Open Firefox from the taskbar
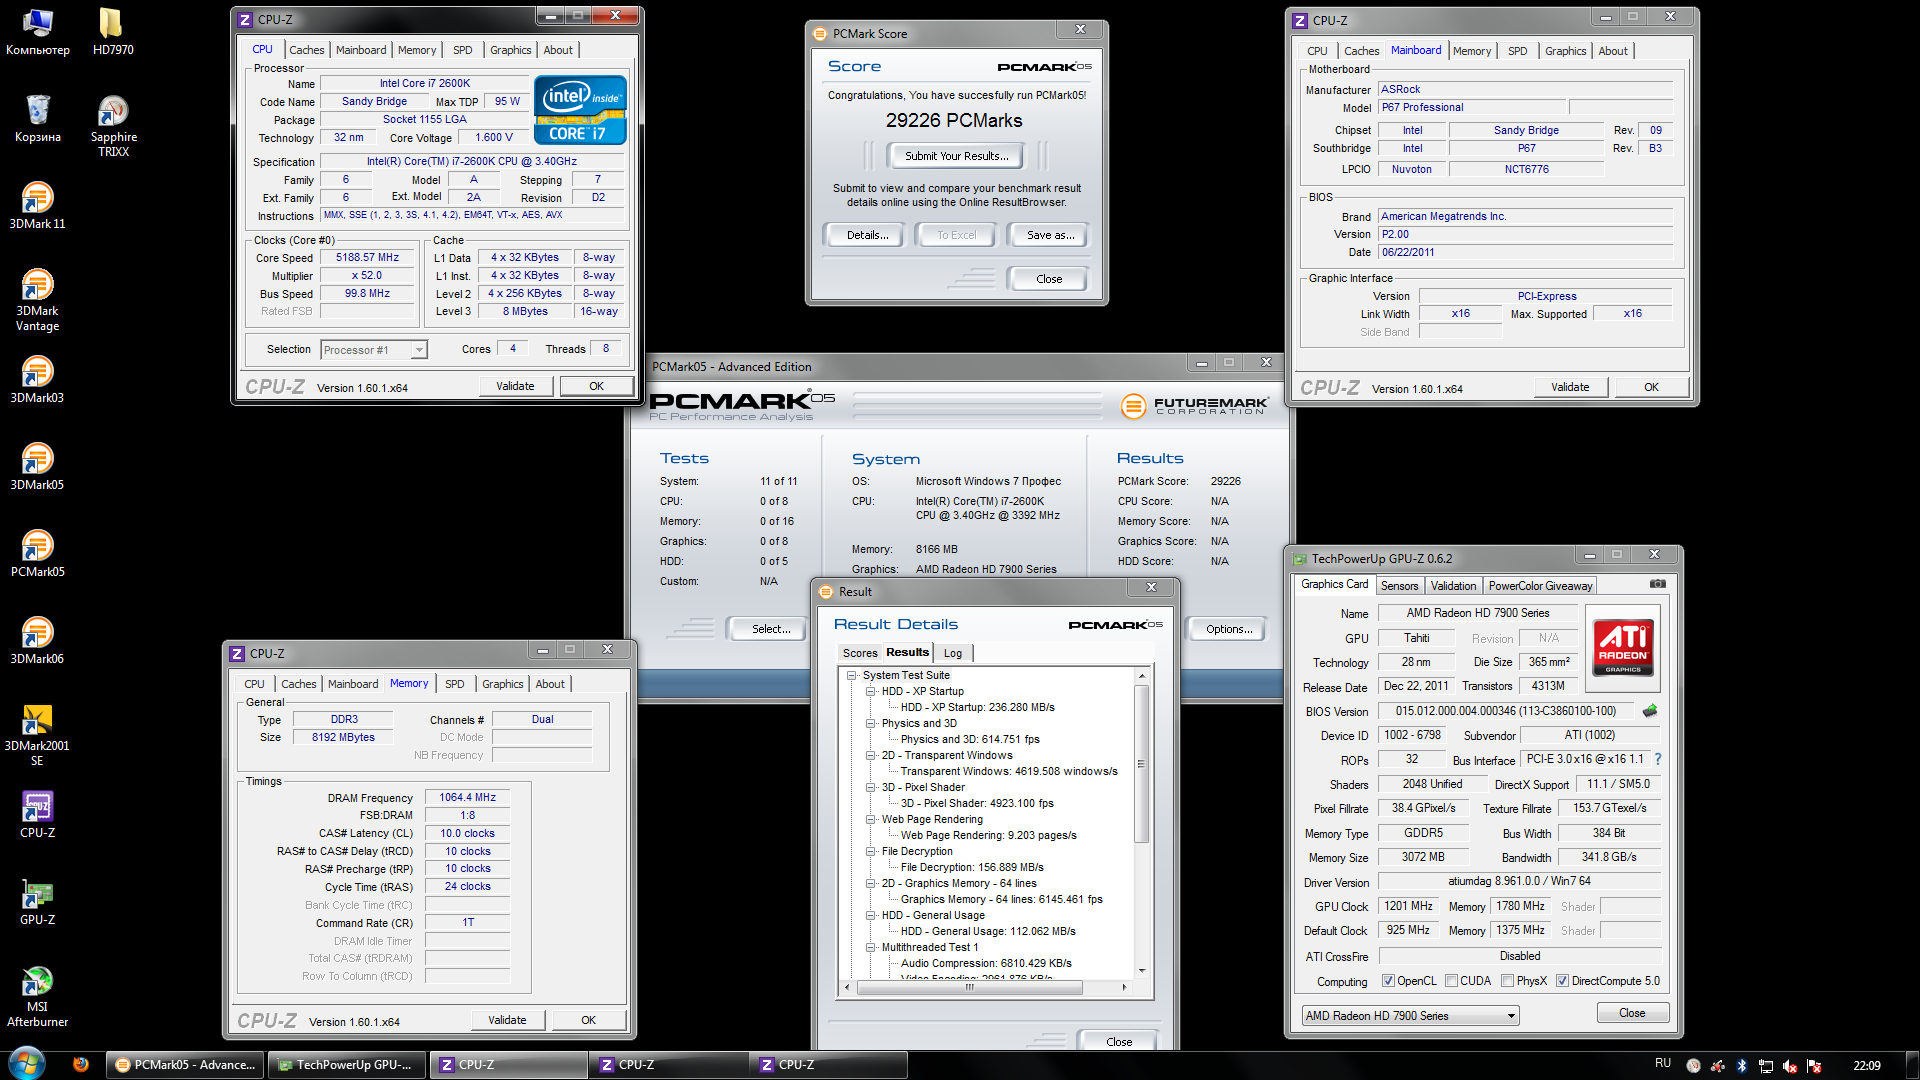1920x1080 pixels. (81, 1064)
